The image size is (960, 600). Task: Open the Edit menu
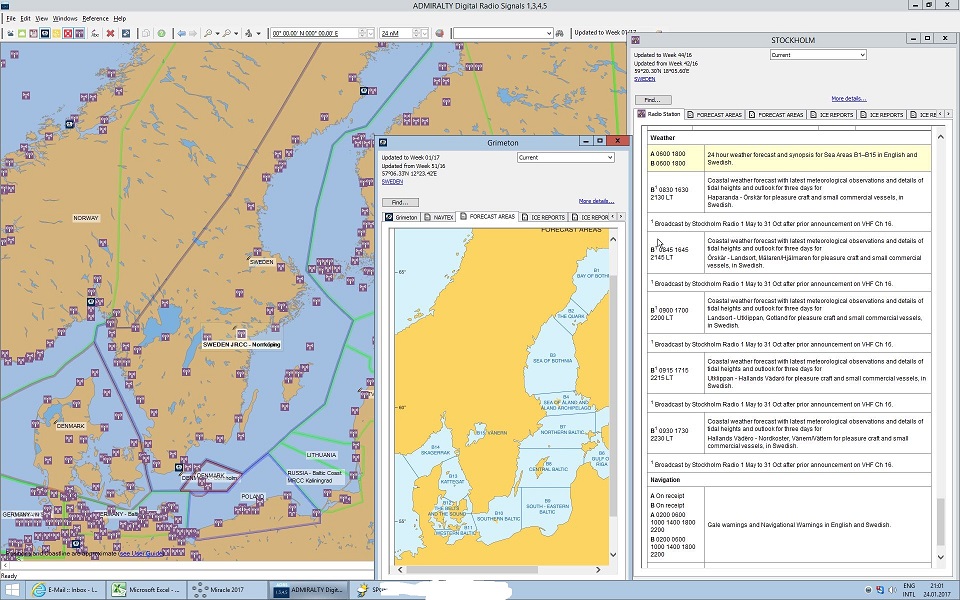click(x=25, y=18)
